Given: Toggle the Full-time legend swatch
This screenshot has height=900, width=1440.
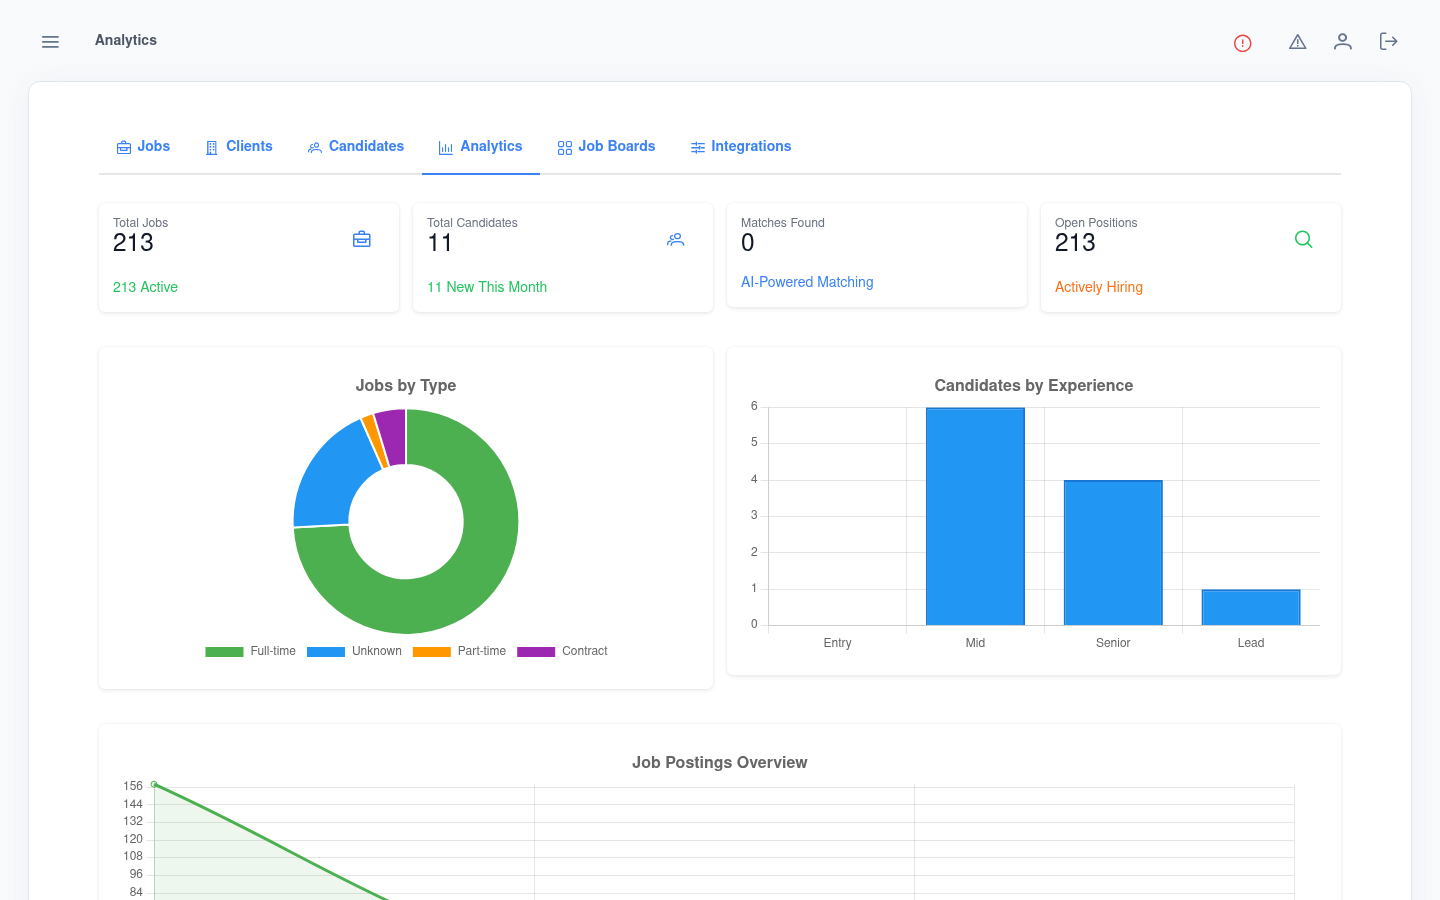Looking at the screenshot, I should coord(224,652).
